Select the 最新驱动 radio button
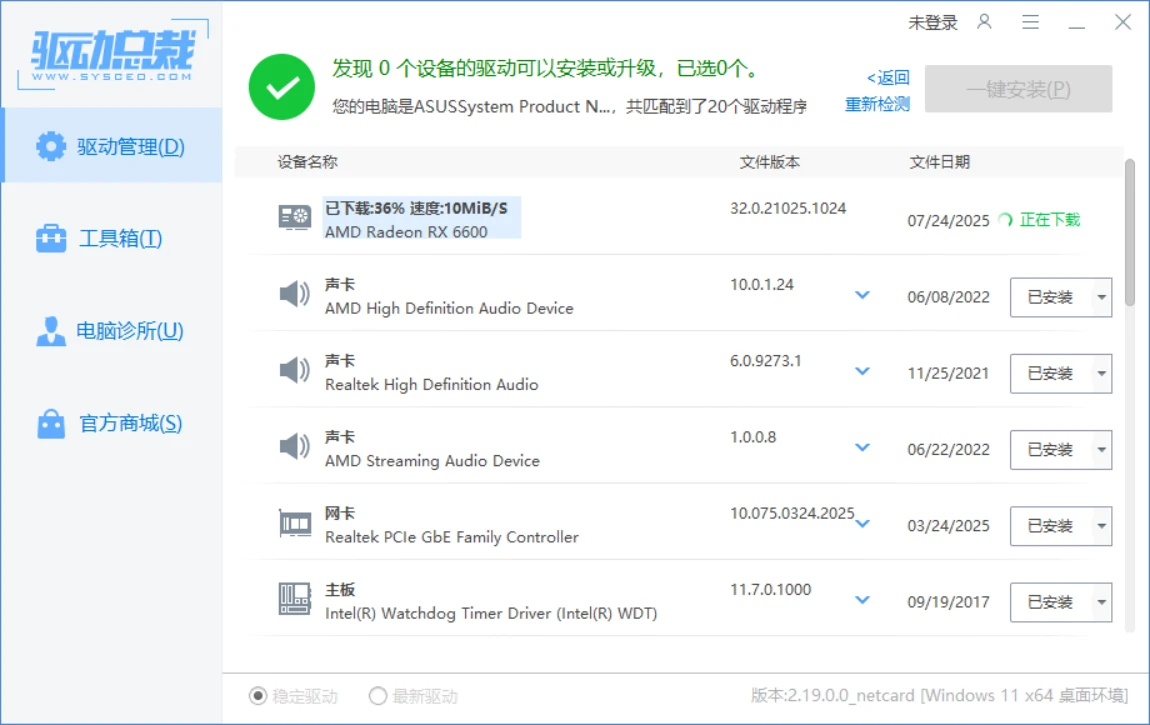This screenshot has width=1150, height=725. pos(378,696)
